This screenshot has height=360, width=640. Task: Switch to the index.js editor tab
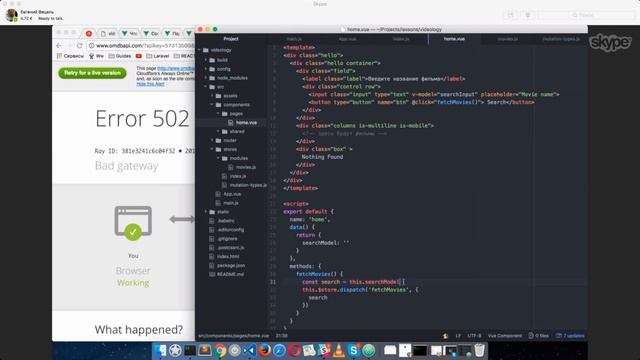pyautogui.click(x=401, y=39)
